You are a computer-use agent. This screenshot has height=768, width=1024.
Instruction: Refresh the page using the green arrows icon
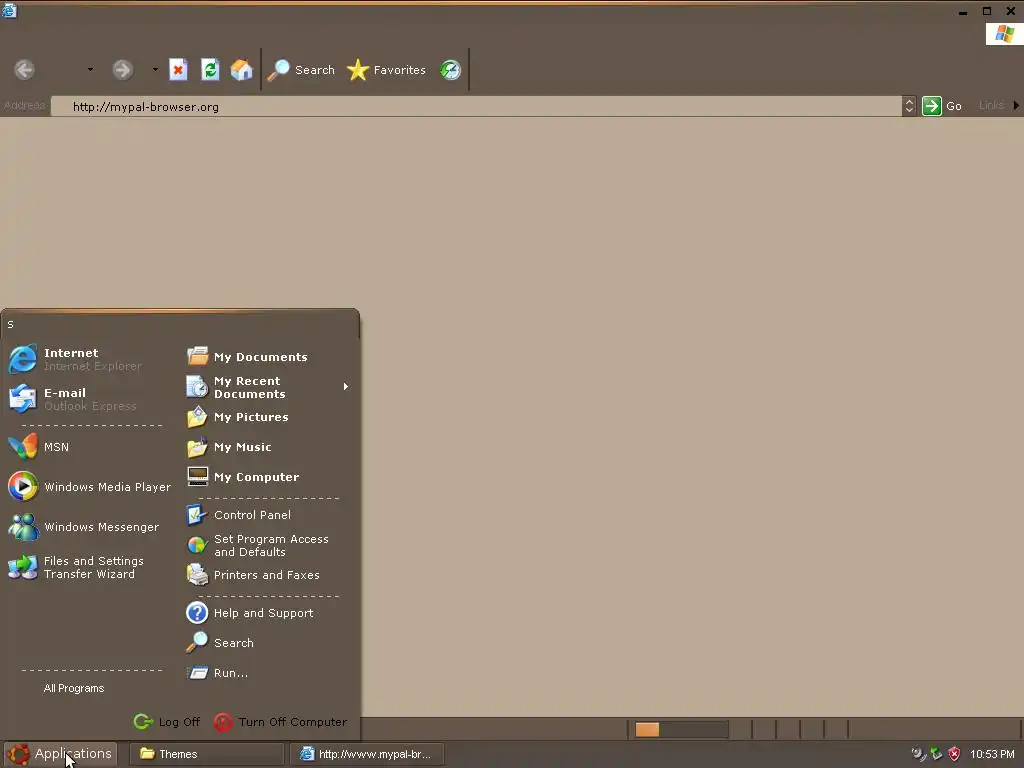click(x=210, y=69)
